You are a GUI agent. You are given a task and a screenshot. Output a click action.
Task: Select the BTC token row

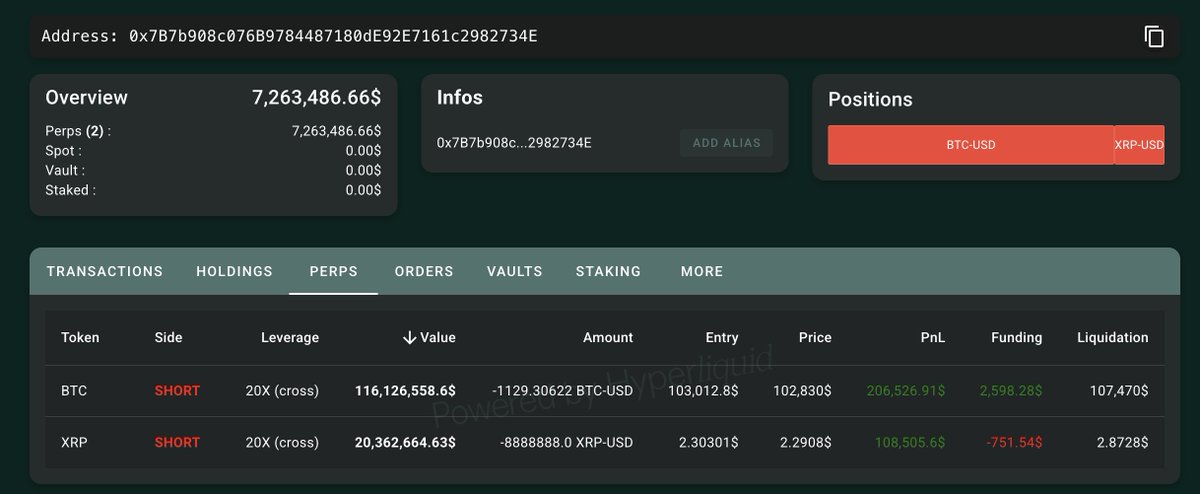tap(74, 391)
